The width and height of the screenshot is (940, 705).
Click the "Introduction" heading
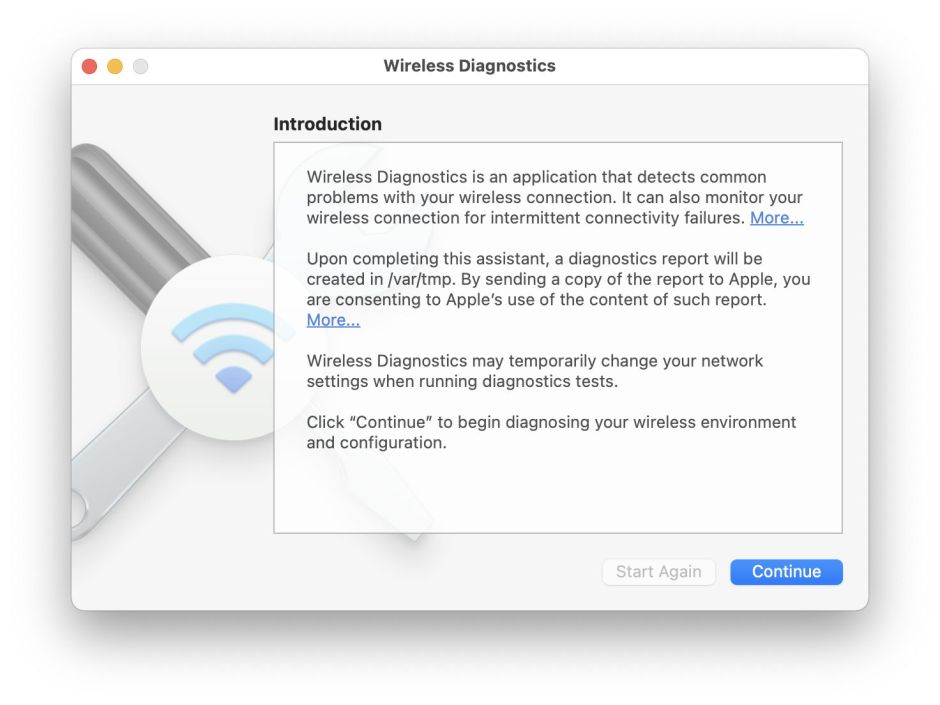327,124
